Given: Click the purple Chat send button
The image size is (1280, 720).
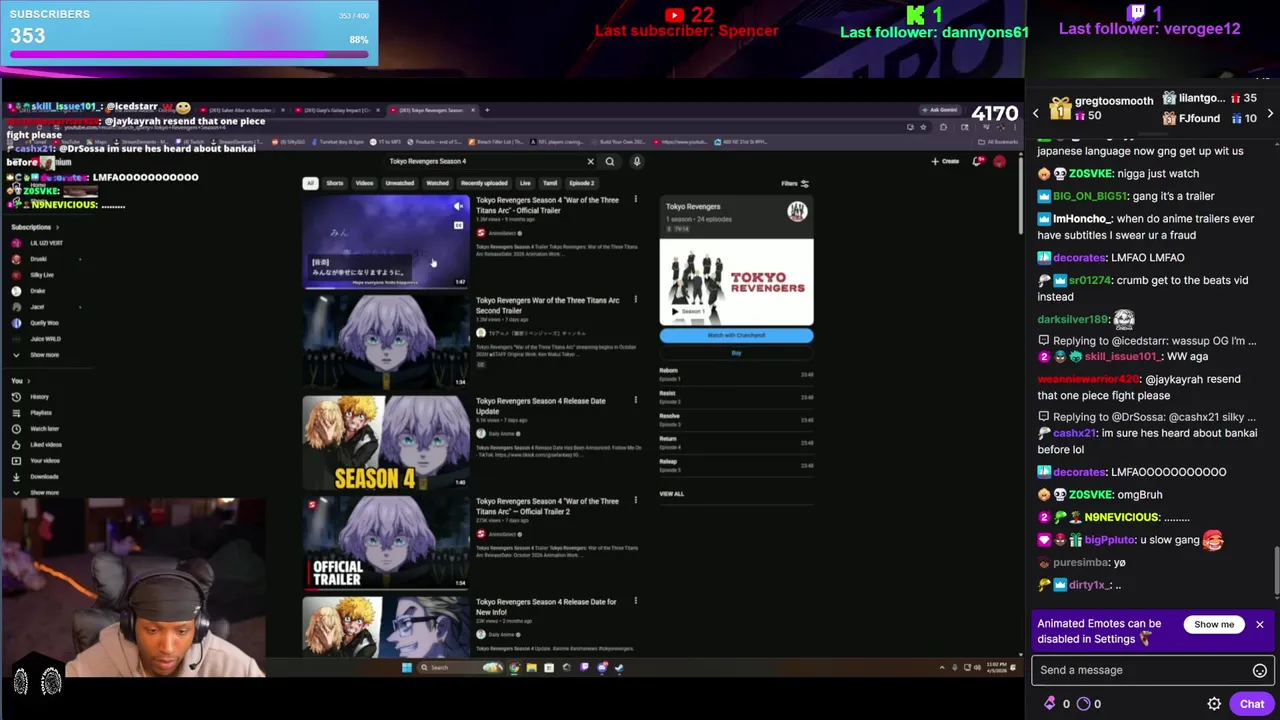Looking at the screenshot, I should click(1252, 704).
